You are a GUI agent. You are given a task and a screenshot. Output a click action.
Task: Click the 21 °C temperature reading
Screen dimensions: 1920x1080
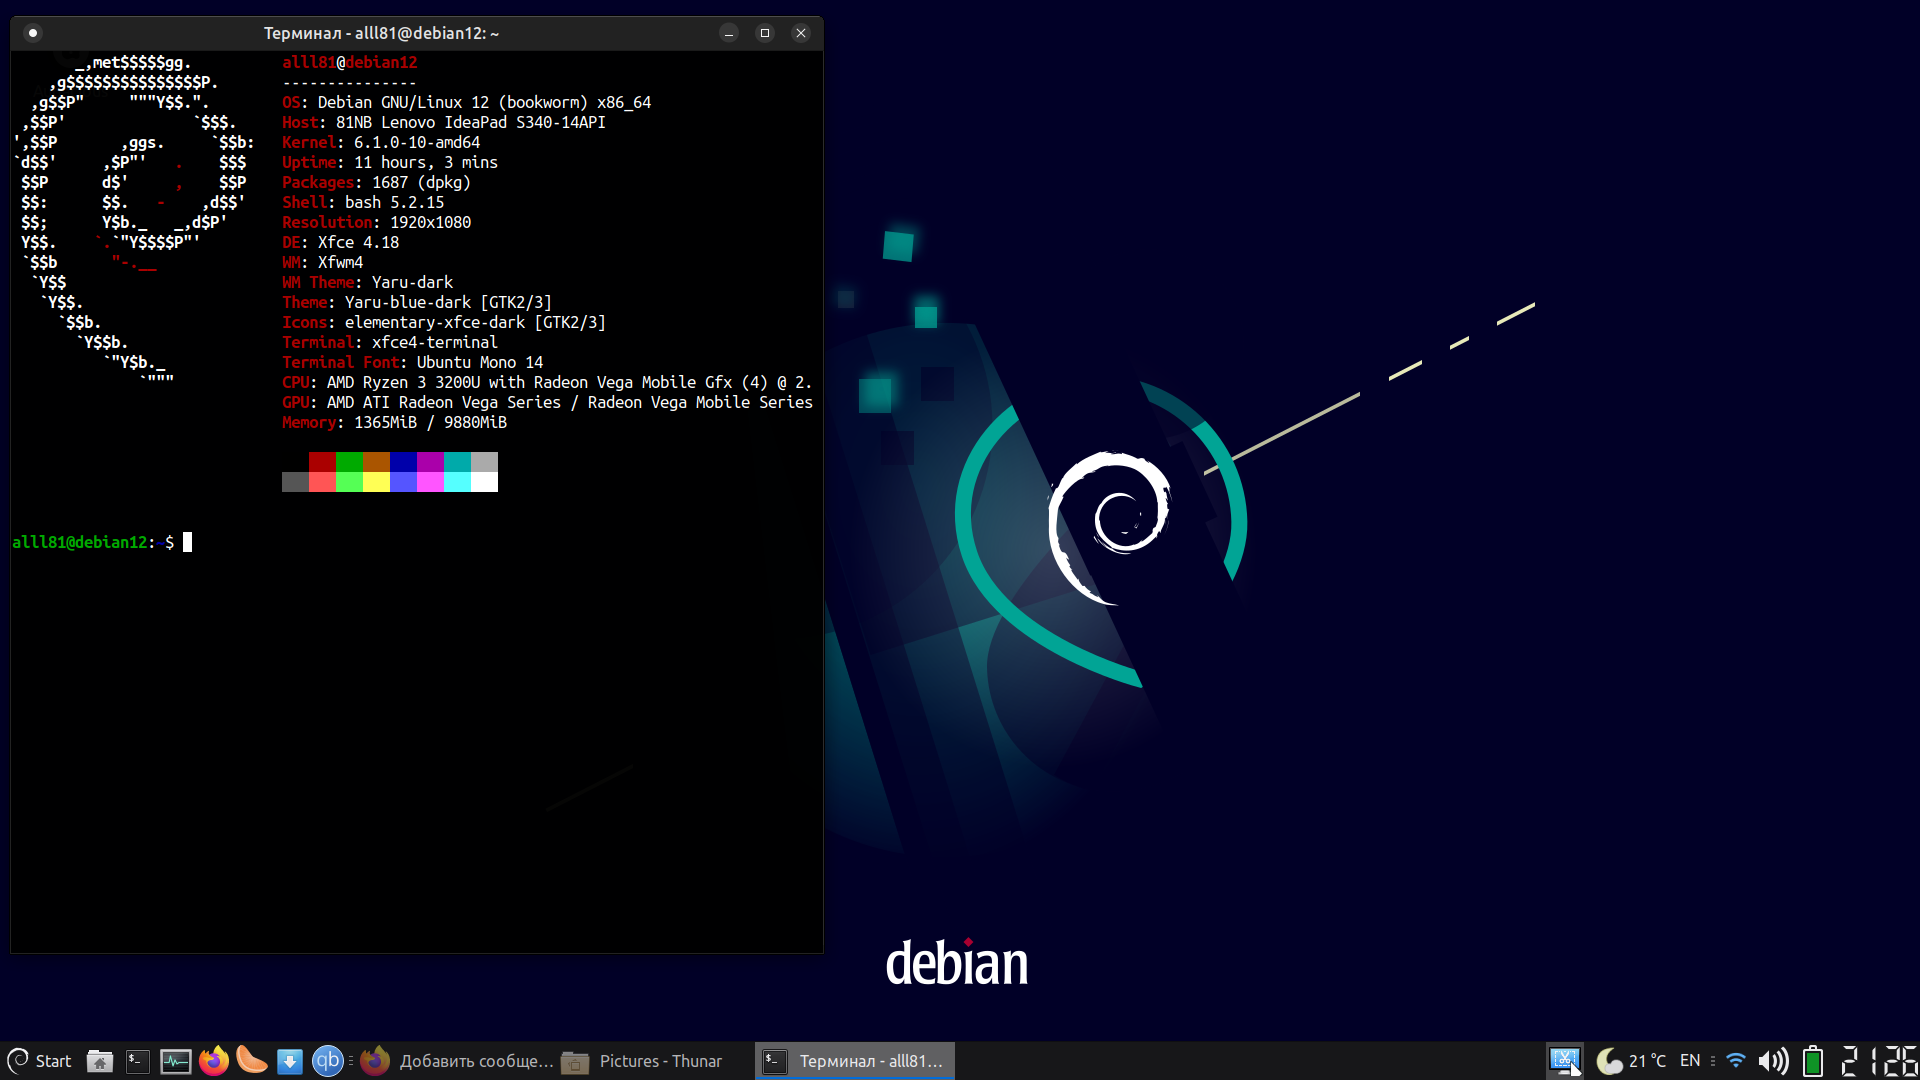pyautogui.click(x=1648, y=1061)
